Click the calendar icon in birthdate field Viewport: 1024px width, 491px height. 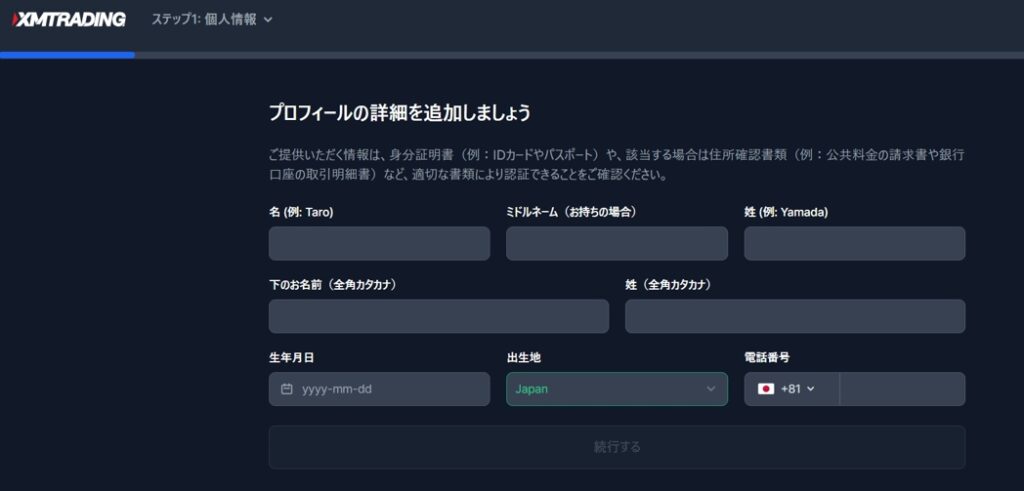286,389
